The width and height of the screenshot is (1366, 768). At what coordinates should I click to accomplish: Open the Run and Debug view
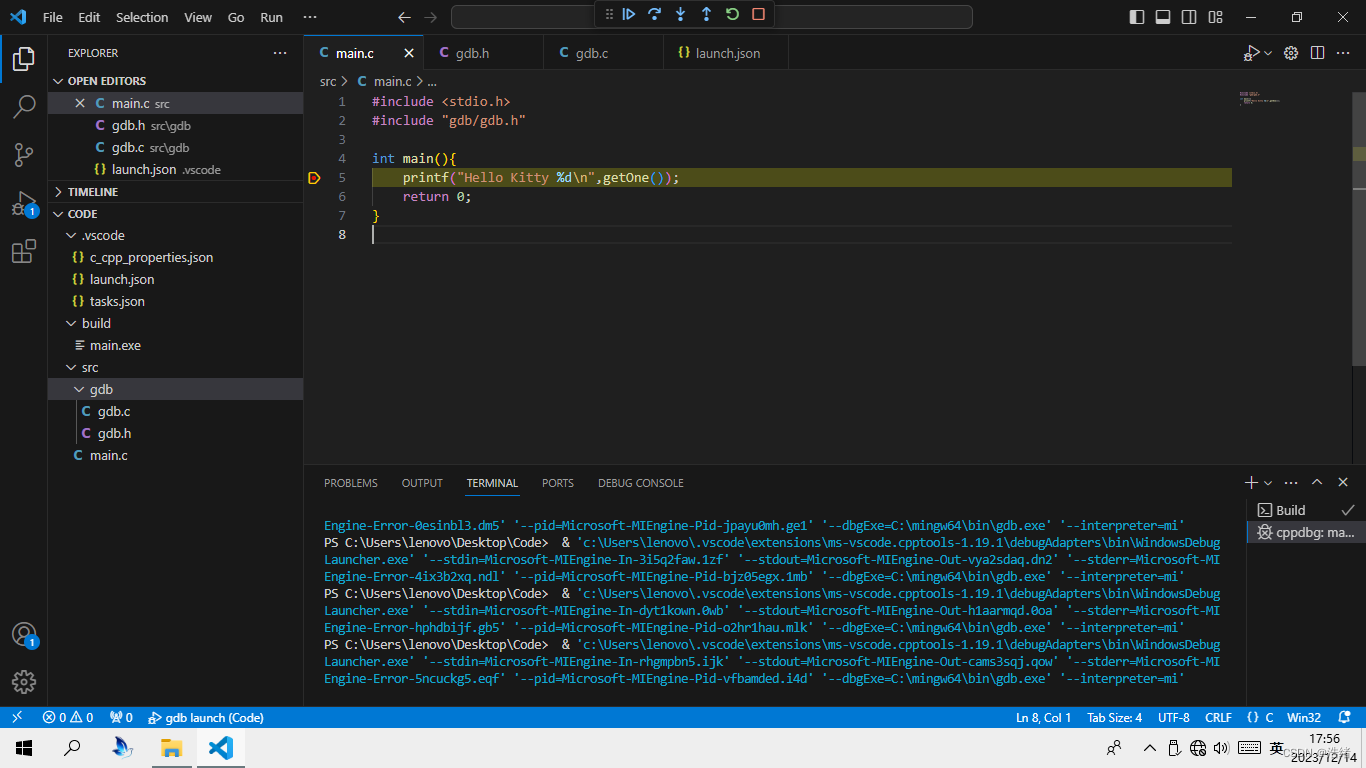24,204
